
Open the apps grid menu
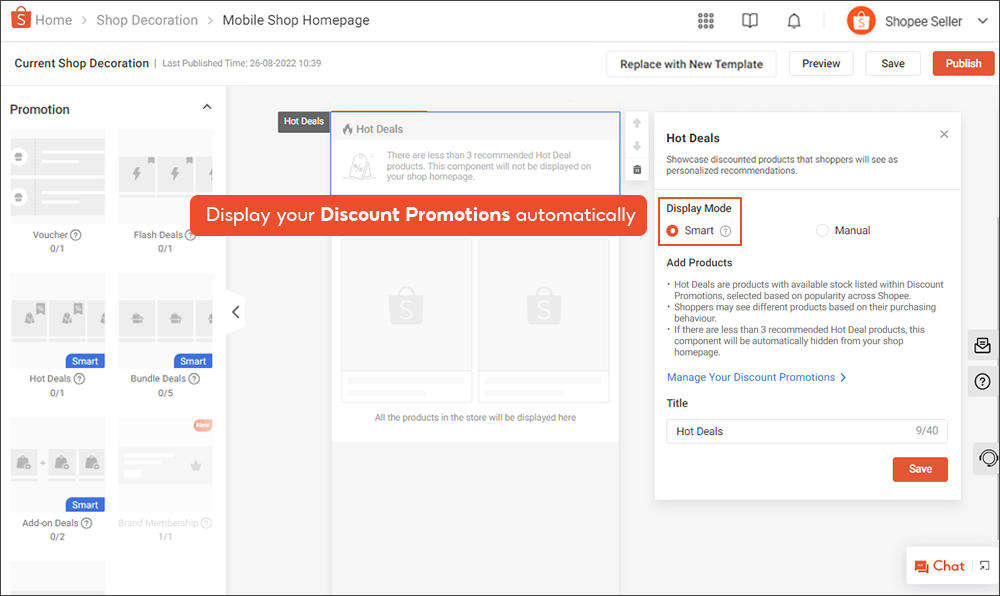tap(706, 21)
